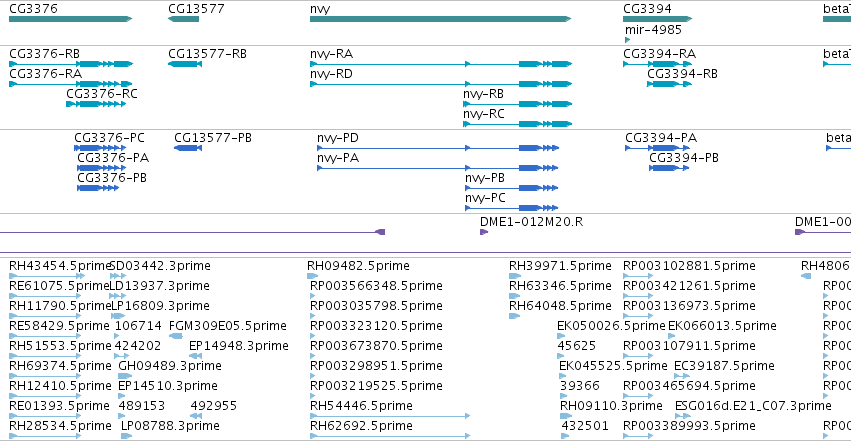
Task: Select the CG3376 gene glyph
Action: [x=71, y=19]
